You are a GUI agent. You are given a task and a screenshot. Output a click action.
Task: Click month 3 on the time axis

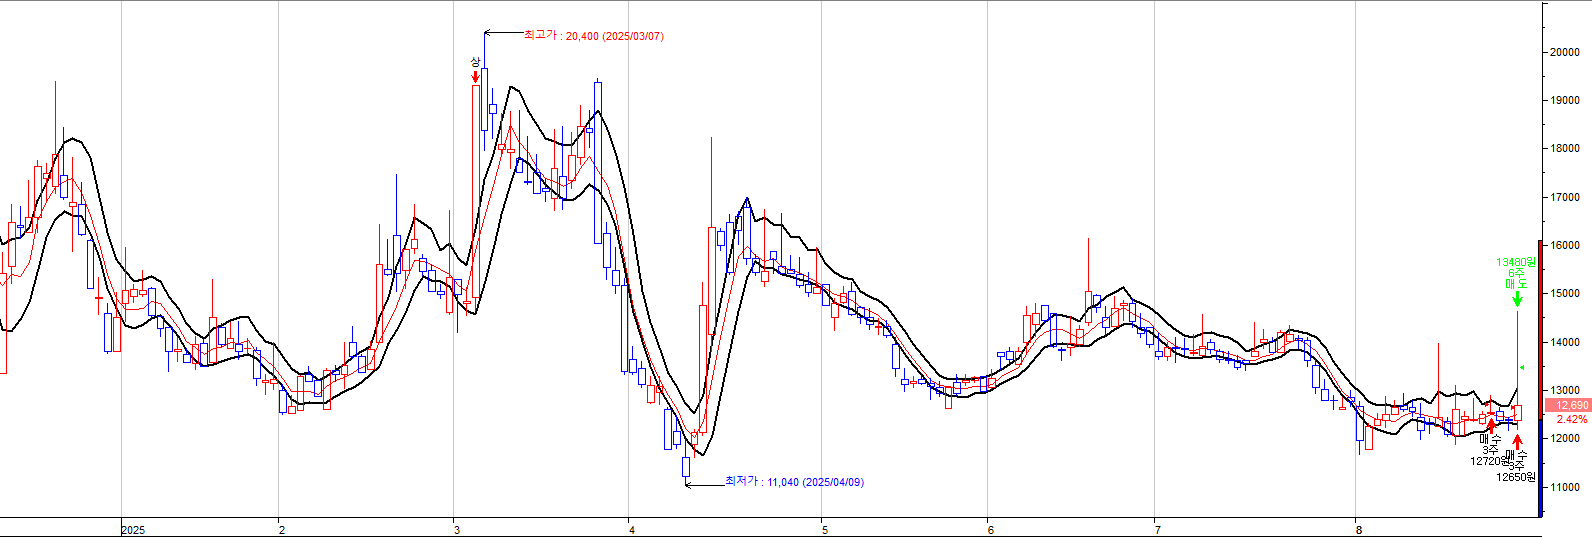pyautogui.click(x=456, y=530)
